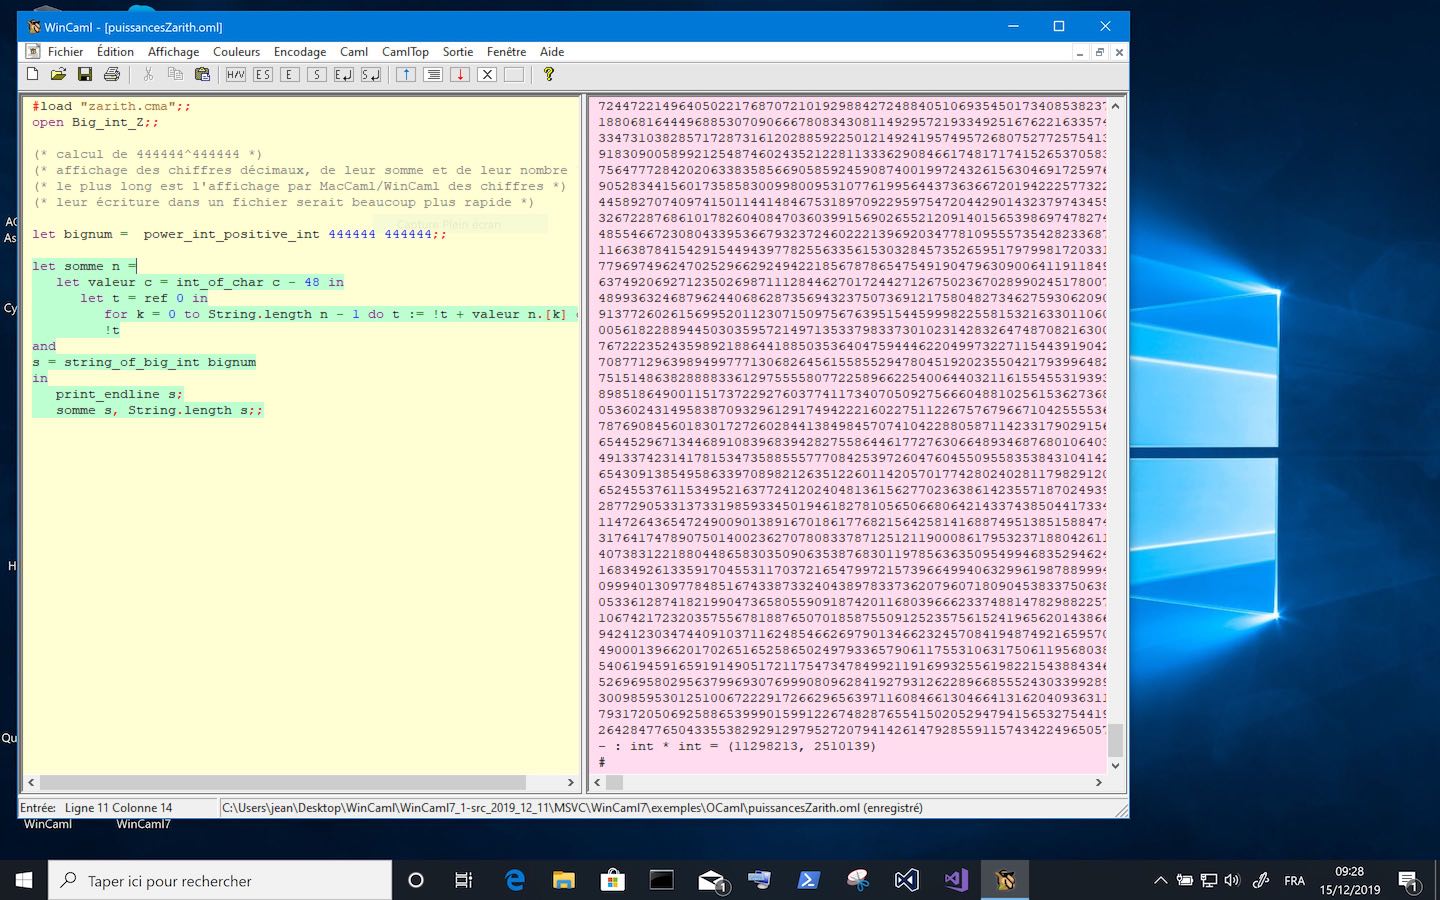Click the output pane vertical scrollbar thumb
The height and width of the screenshot is (900, 1440).
1115,740
